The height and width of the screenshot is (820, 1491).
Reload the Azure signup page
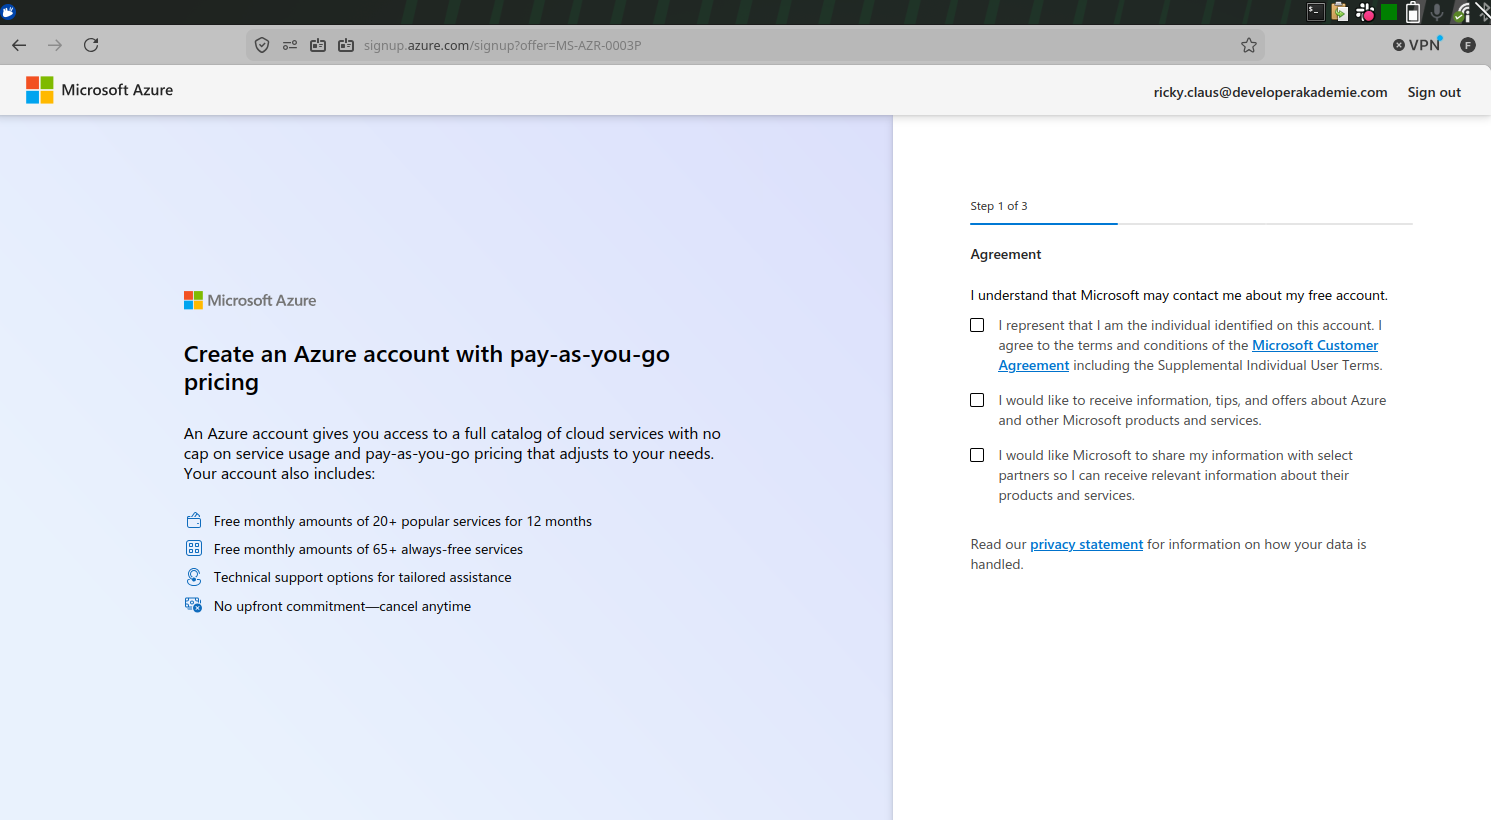click(91, 45)
